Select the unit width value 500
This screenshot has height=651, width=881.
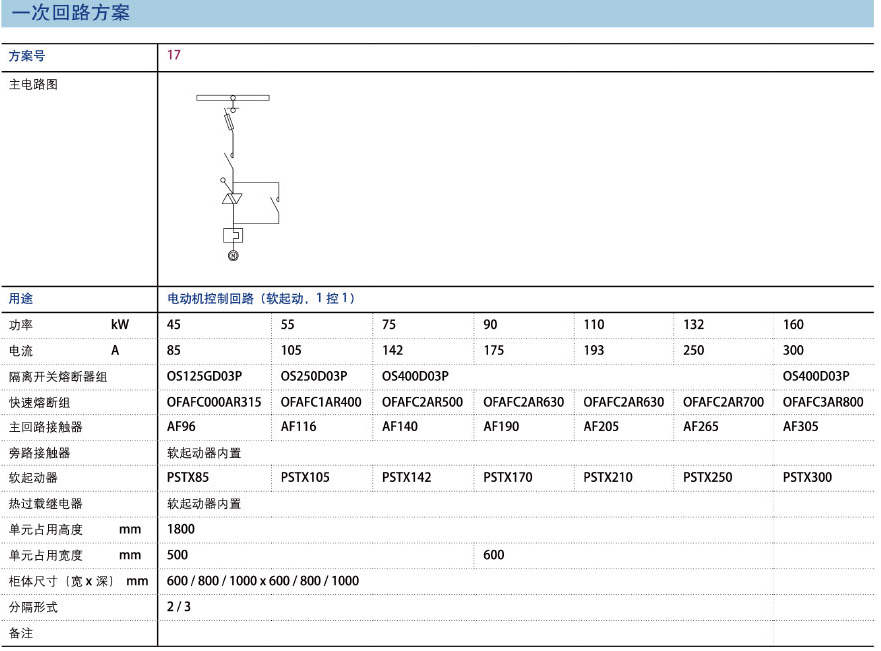point(178,555)
